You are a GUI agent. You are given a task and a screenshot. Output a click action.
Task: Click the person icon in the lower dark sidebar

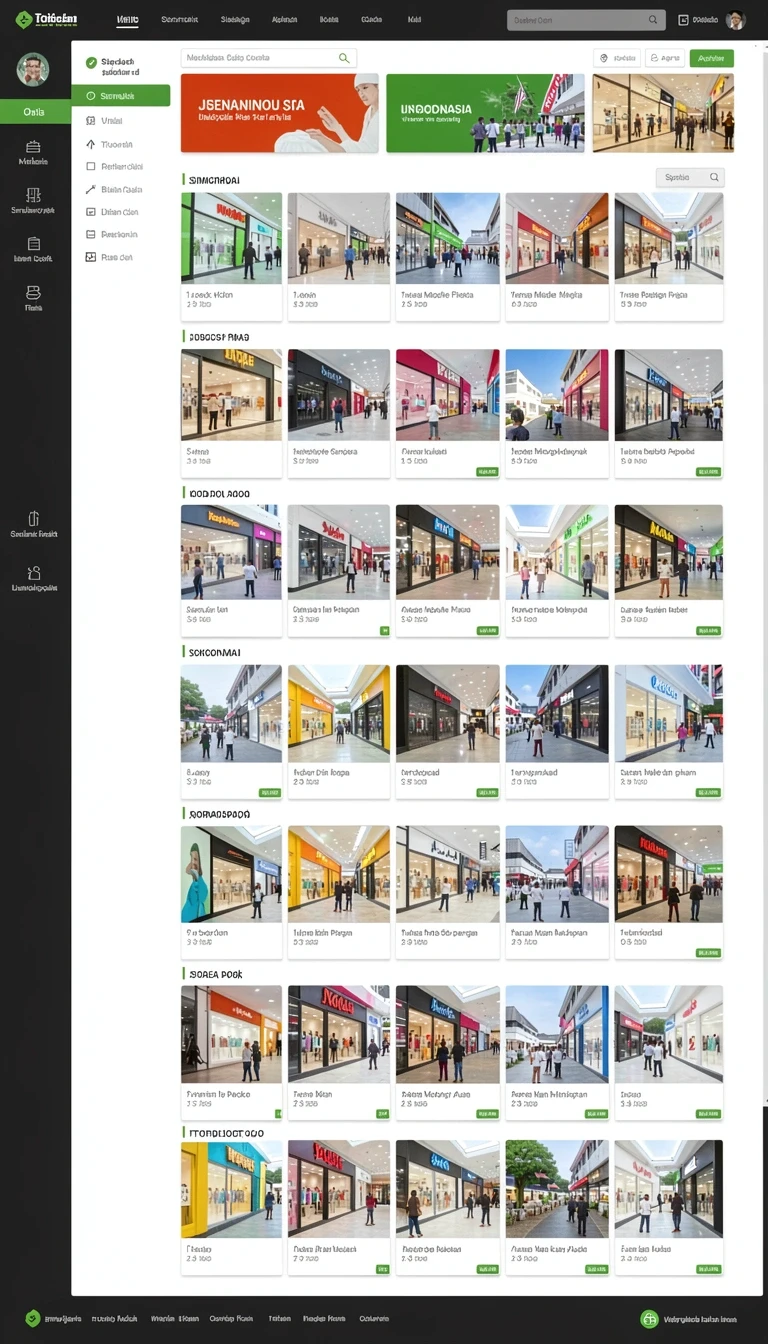point(34,573)
